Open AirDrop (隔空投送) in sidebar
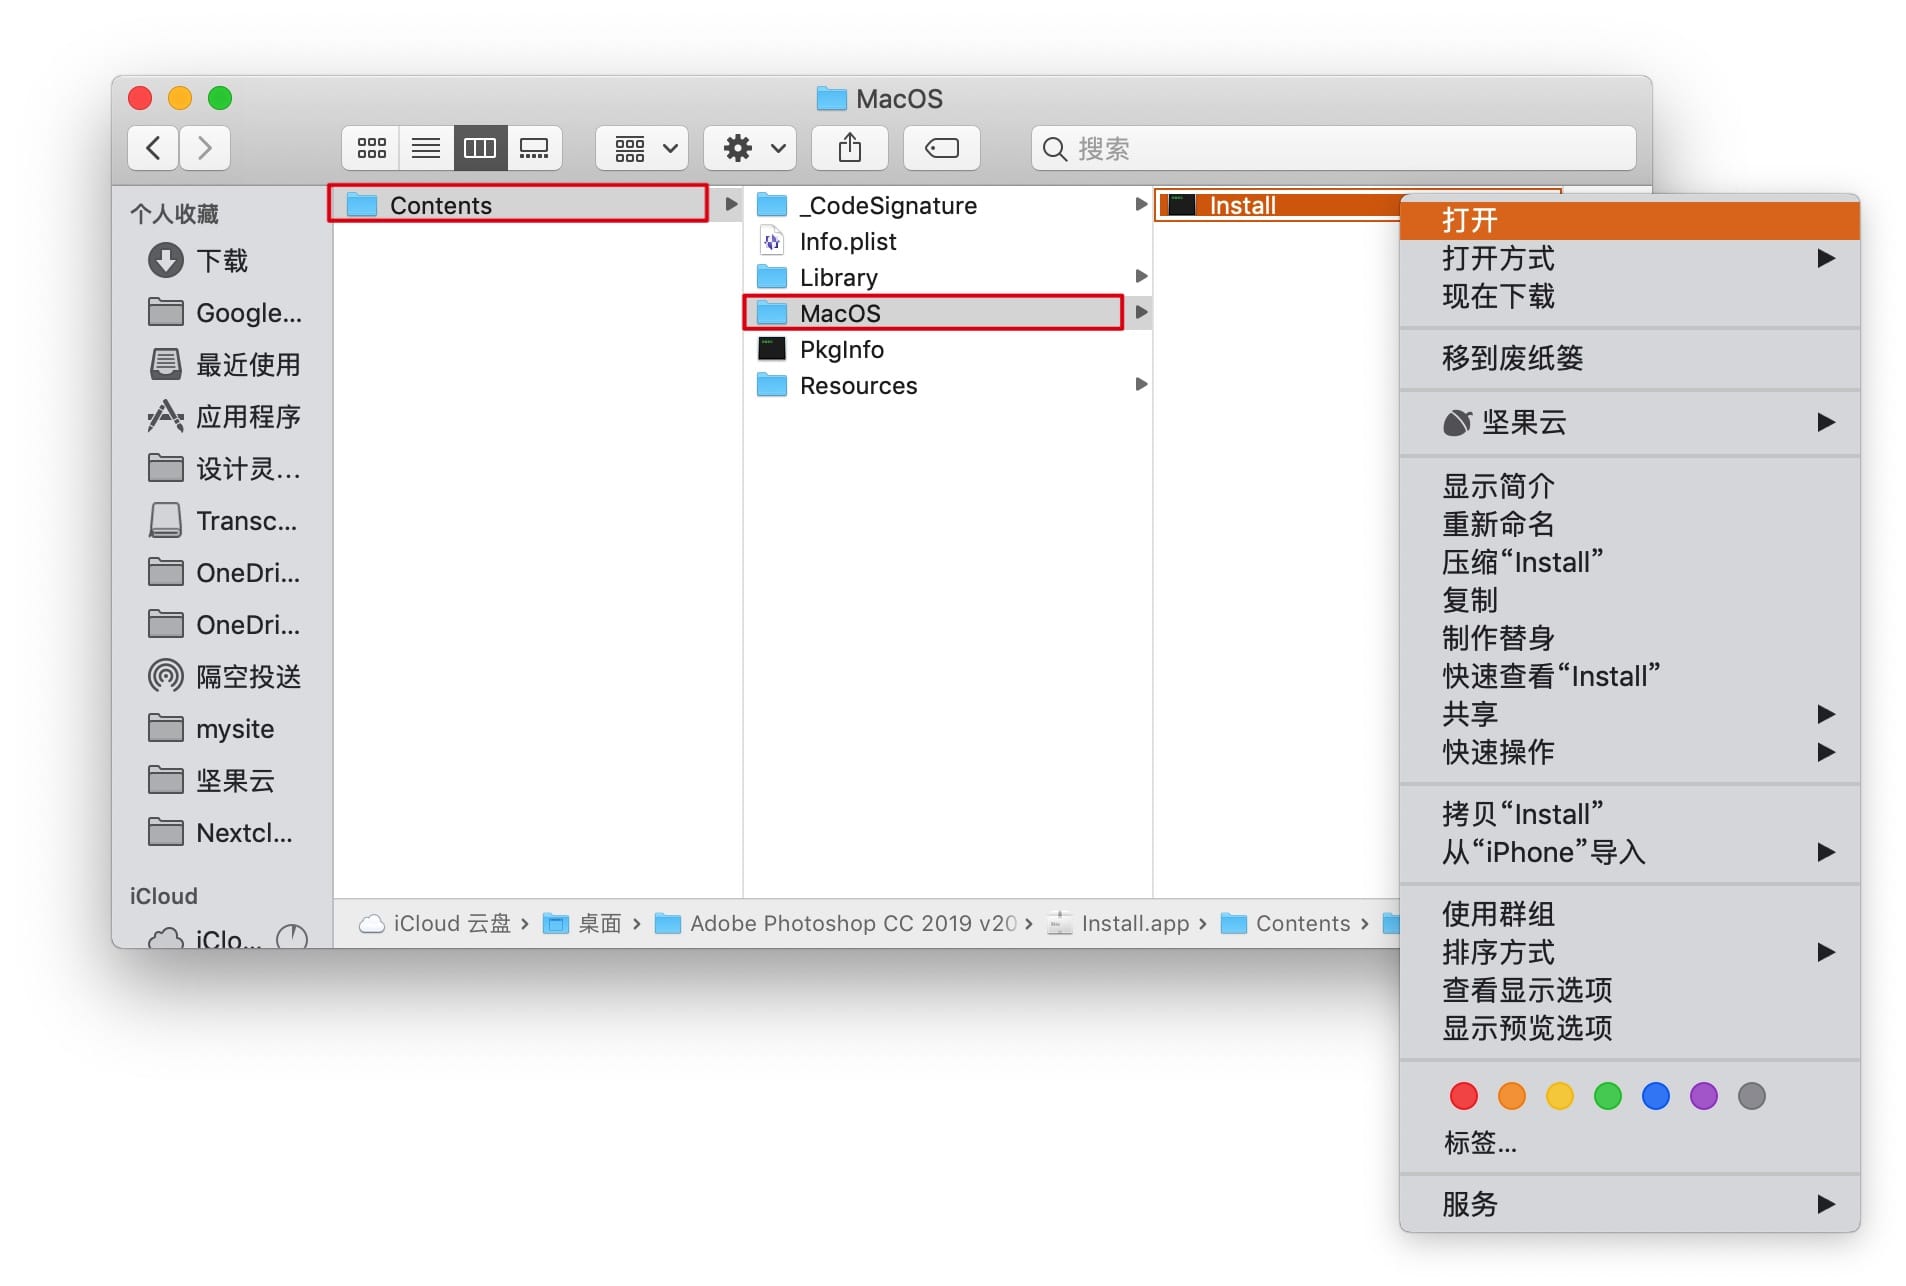The image size is (1906, 1286). coord(247,677)
